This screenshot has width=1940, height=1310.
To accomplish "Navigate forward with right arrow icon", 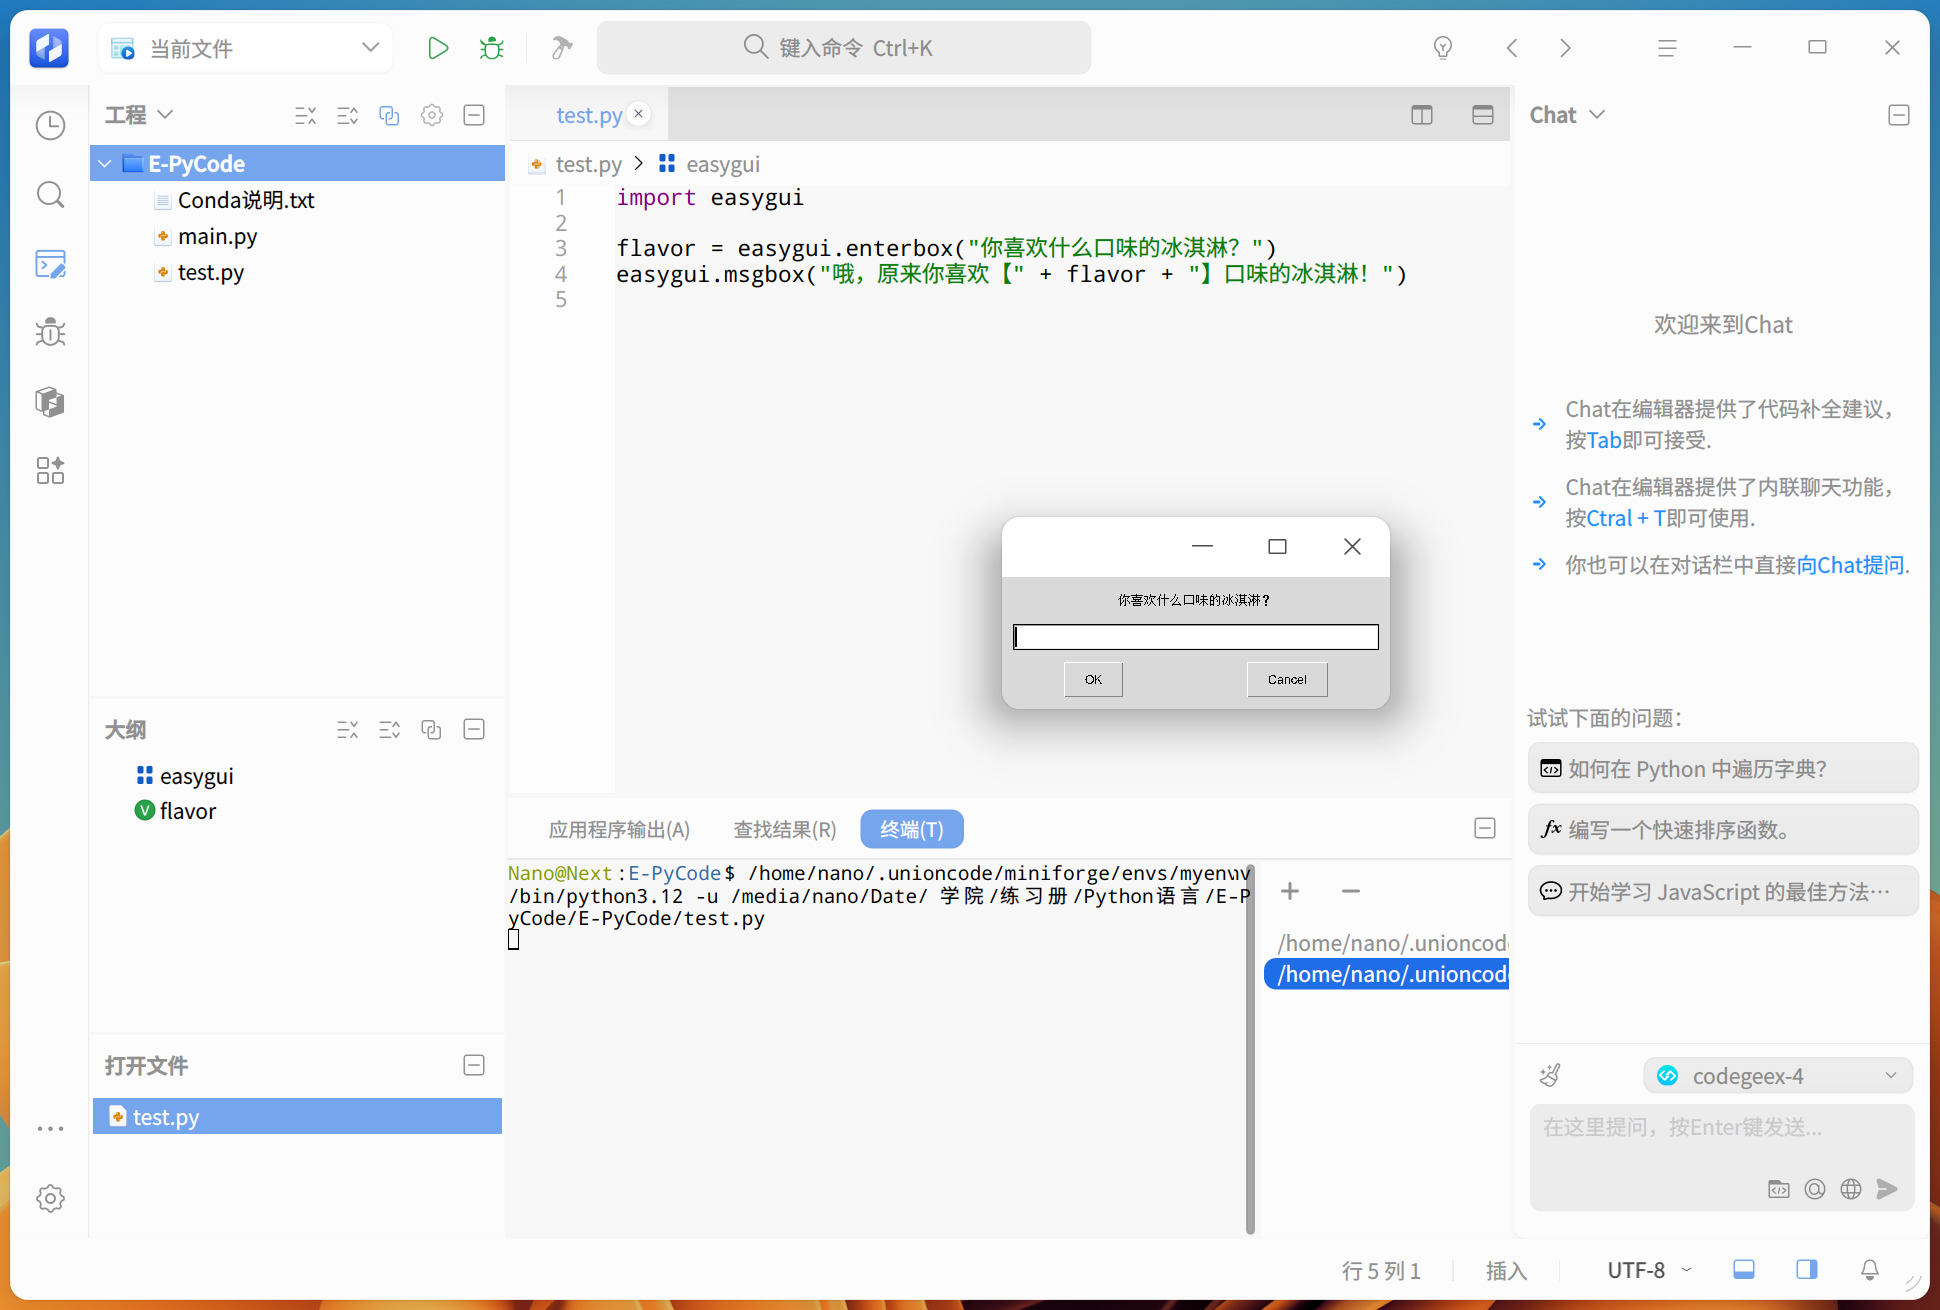I will 1566,48.
